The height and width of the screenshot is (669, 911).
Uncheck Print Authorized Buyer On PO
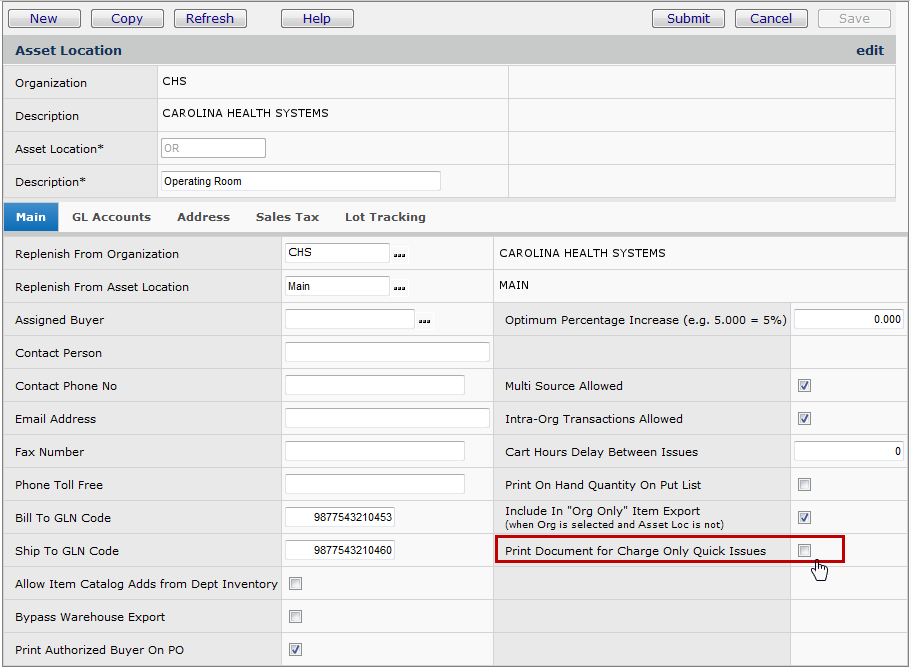click(295, 650)
